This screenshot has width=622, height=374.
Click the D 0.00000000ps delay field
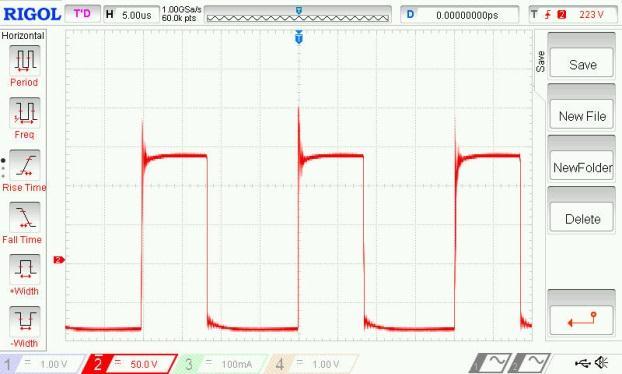click(460, 15)
